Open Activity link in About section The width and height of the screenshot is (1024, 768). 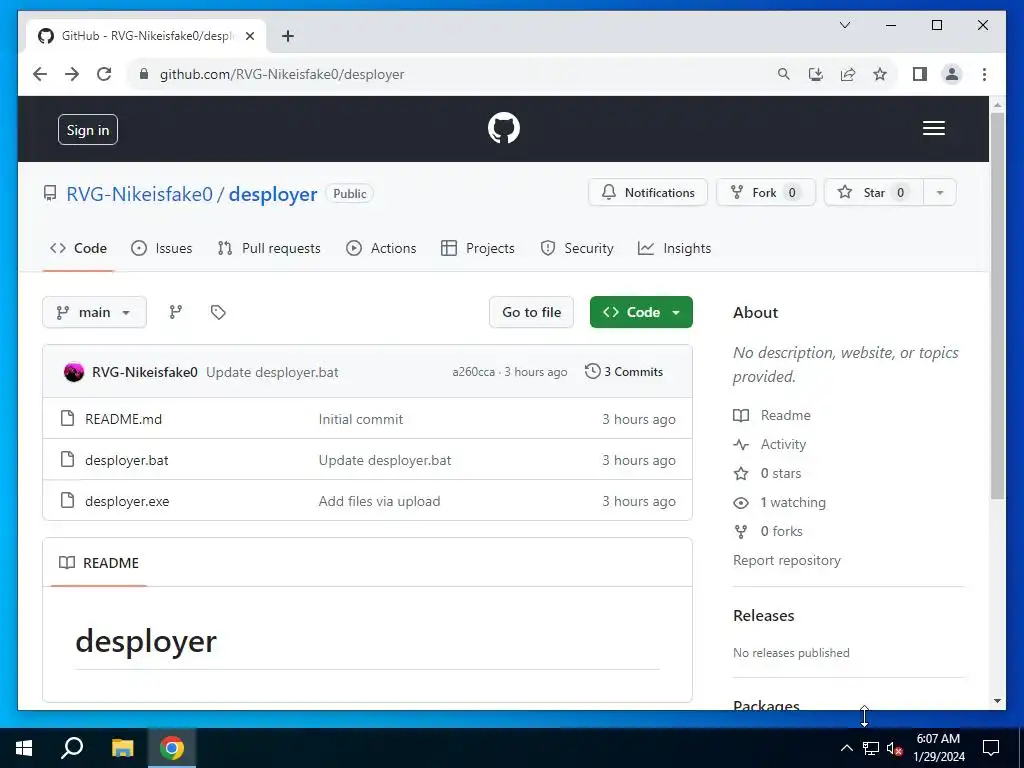[770, 444]
